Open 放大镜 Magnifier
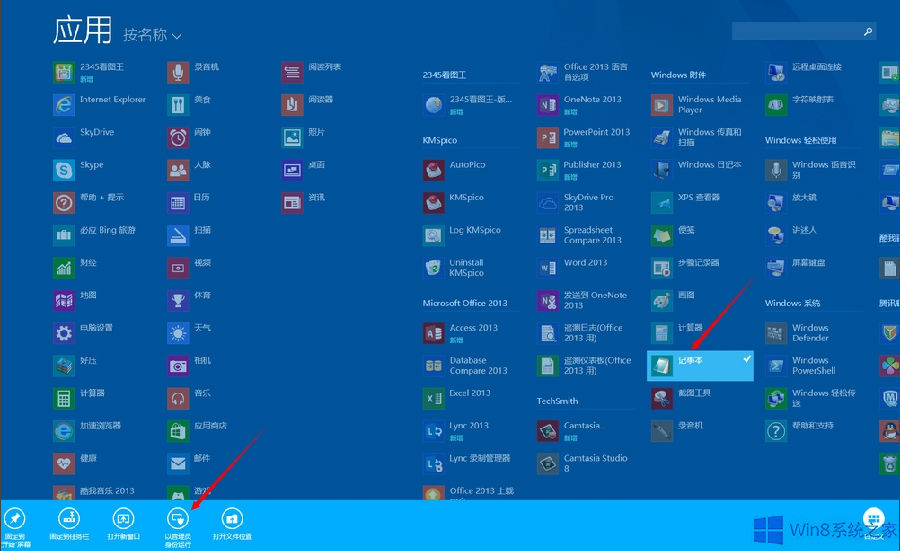 pyautogui.click(x=792, y=203)
